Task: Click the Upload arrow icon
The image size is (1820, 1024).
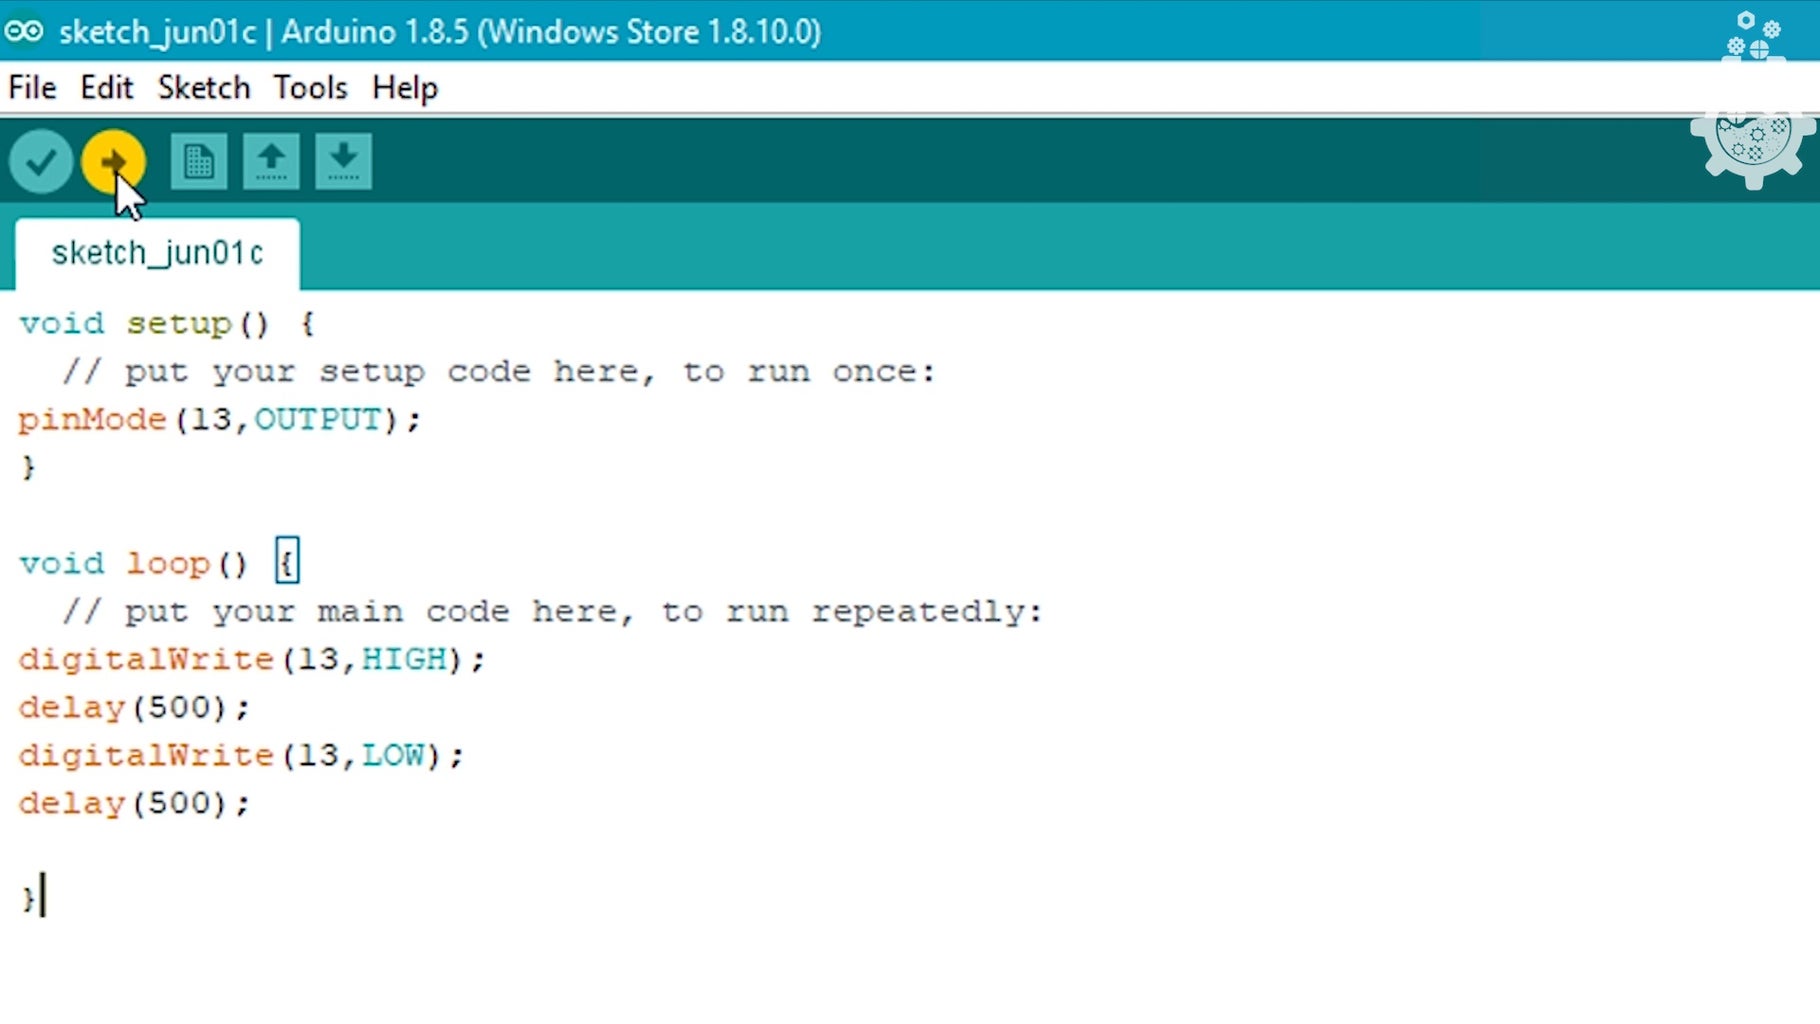Action: [x=113, y=160]
